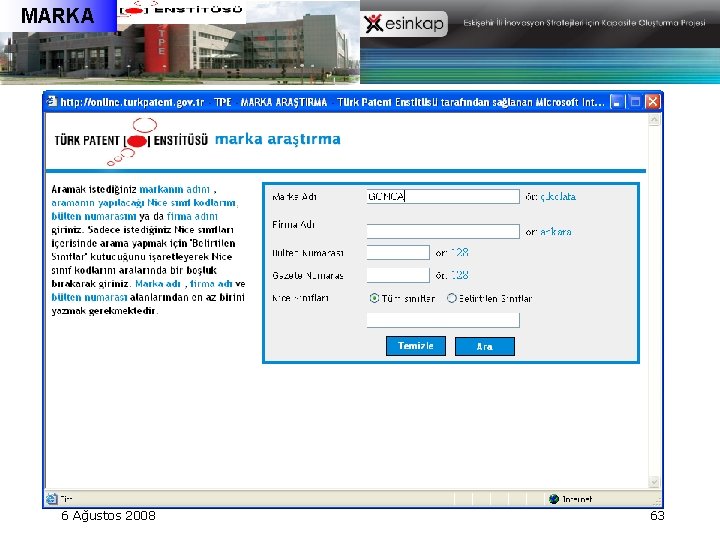Viewport: 720px width, 540px height.
Task: Click the 'firma adını' highlighted text
Action: [192, 216]
